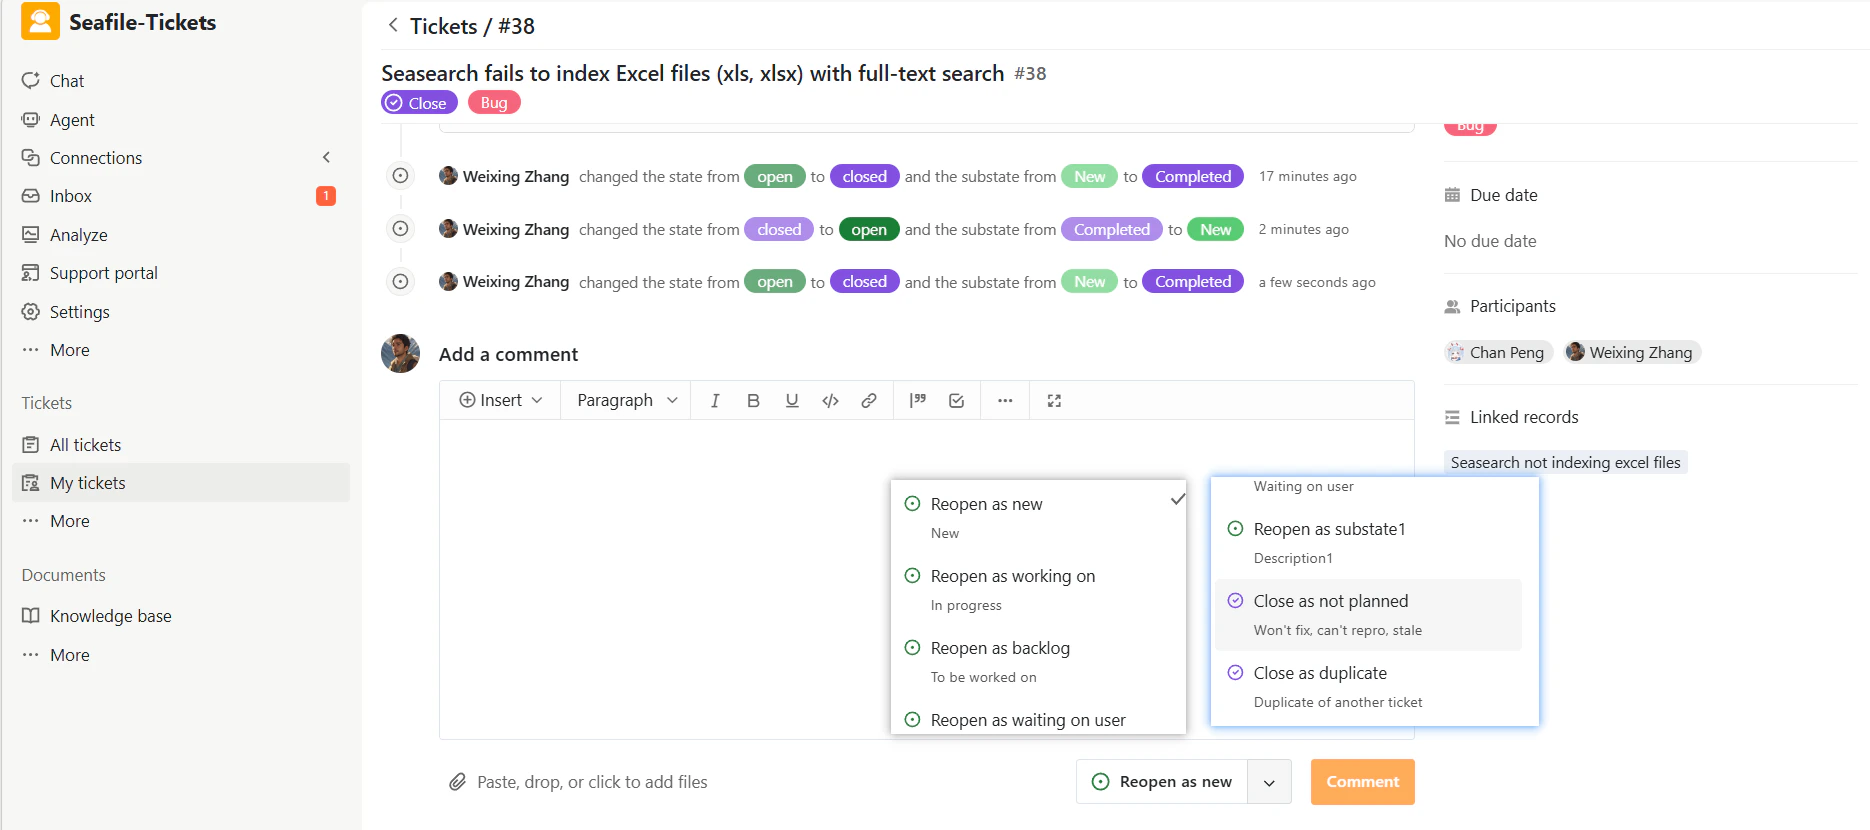Choose Close as duplicate
Viewport: 1870px width, 830px height.
click(x=1368, y=686)
